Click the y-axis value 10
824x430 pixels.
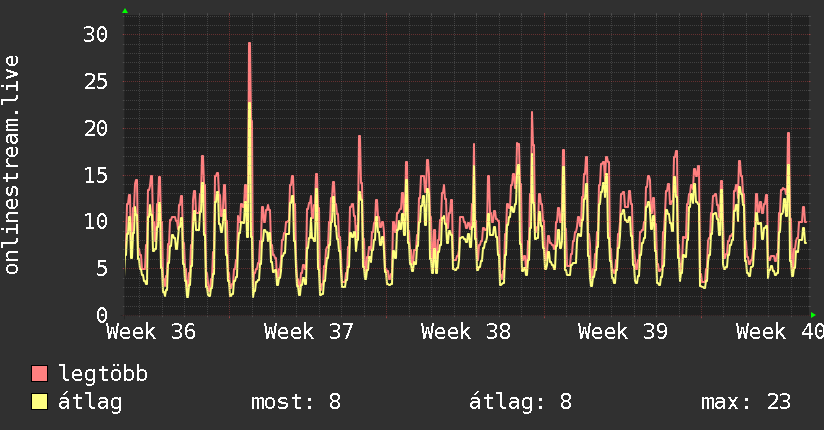(x=96, y=221)
